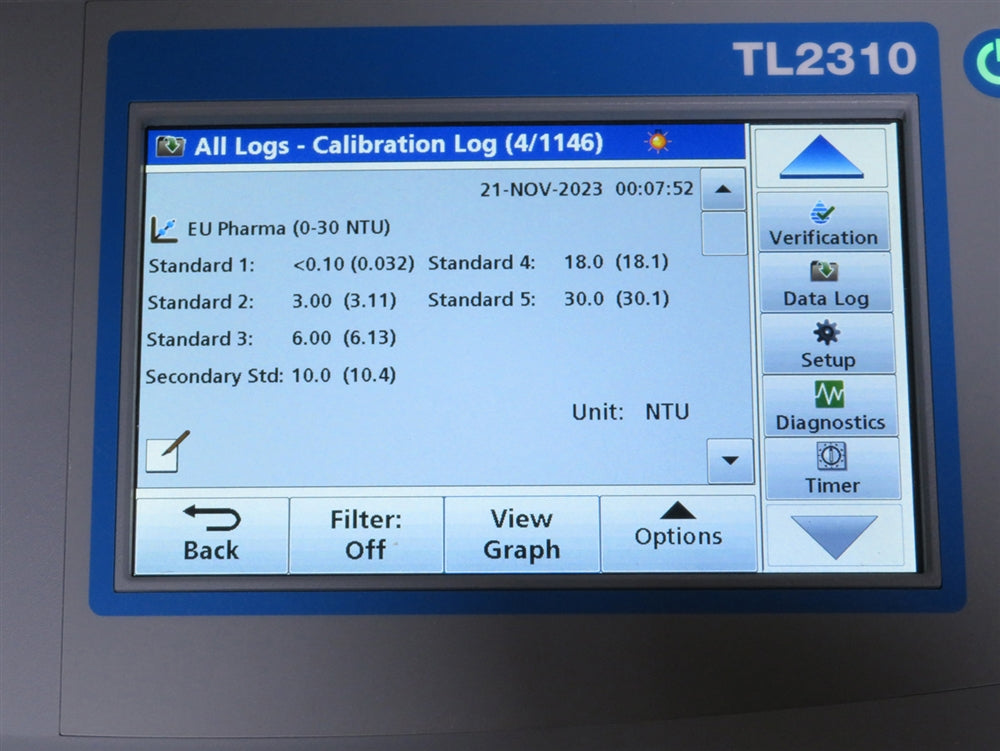Tap the log icon in title bar

170,146
